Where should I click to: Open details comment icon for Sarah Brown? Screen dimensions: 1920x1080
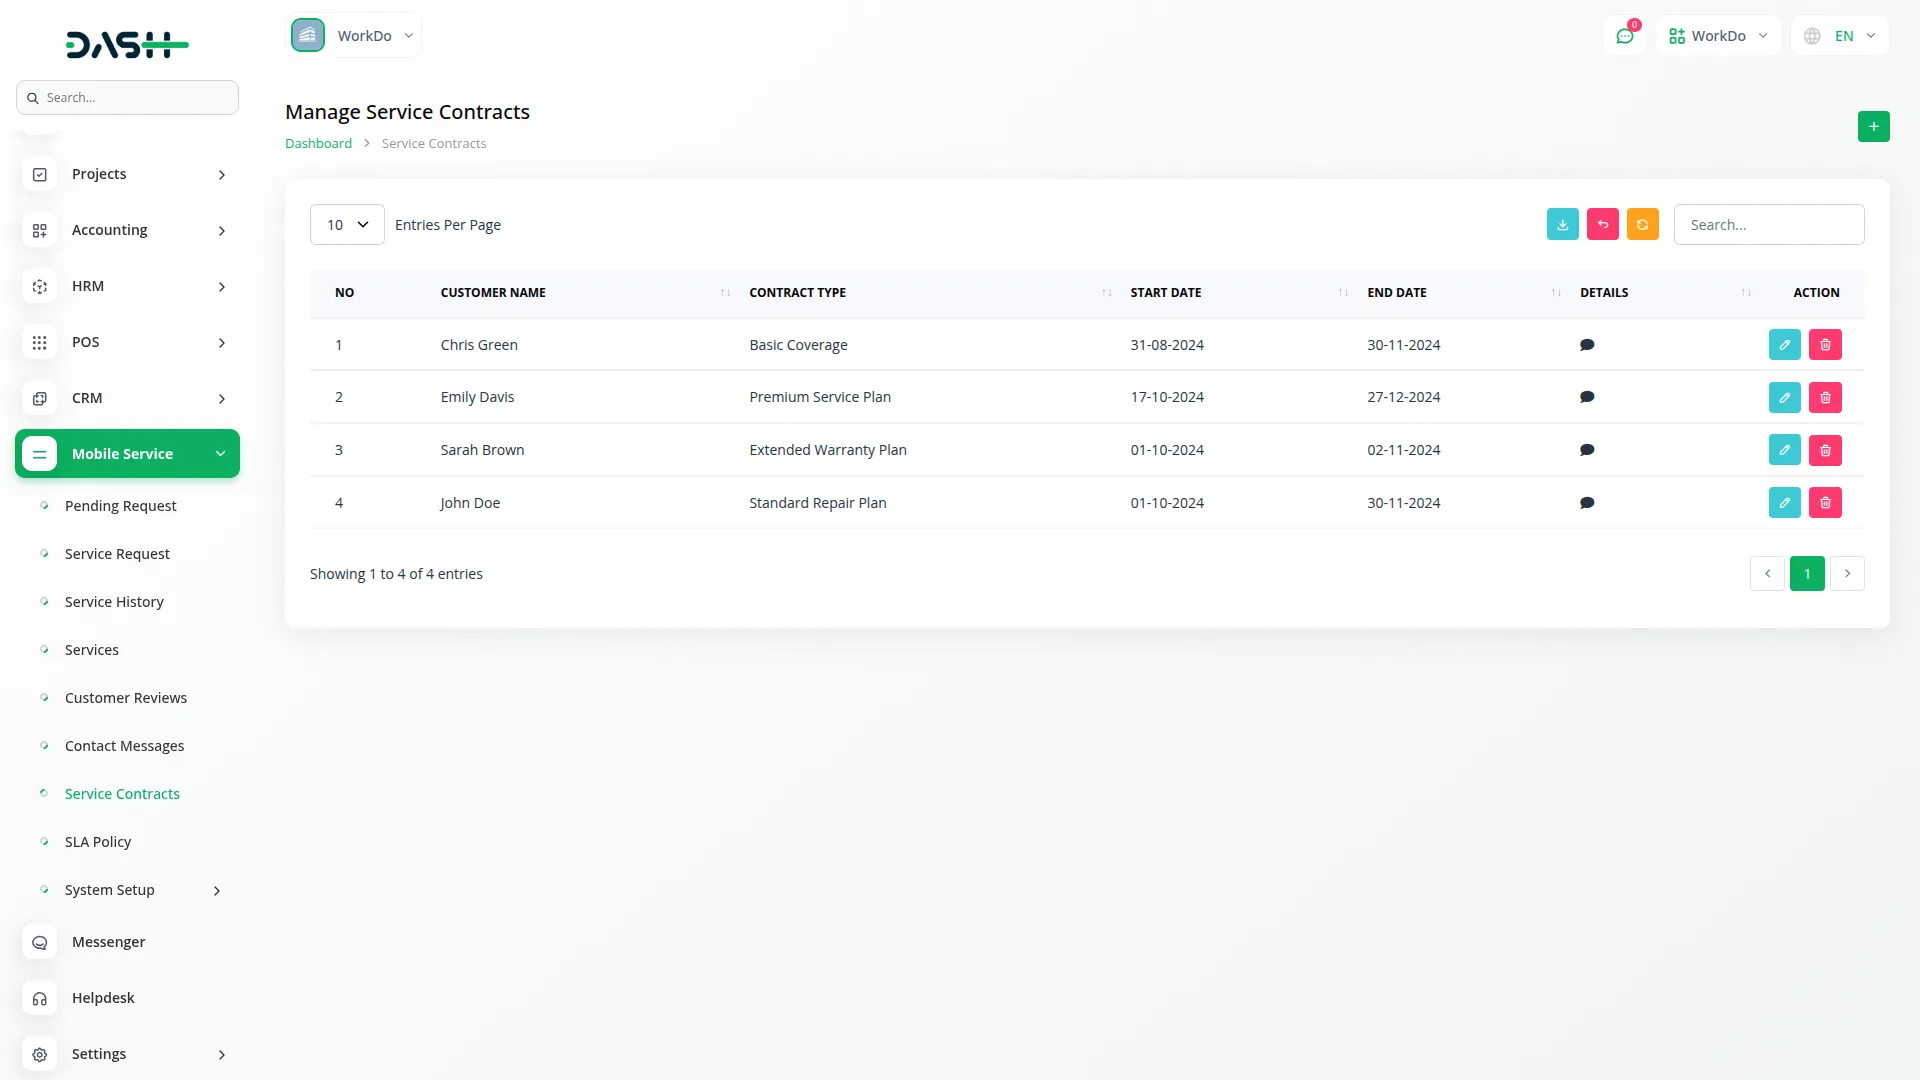[x=1587, y=449]
